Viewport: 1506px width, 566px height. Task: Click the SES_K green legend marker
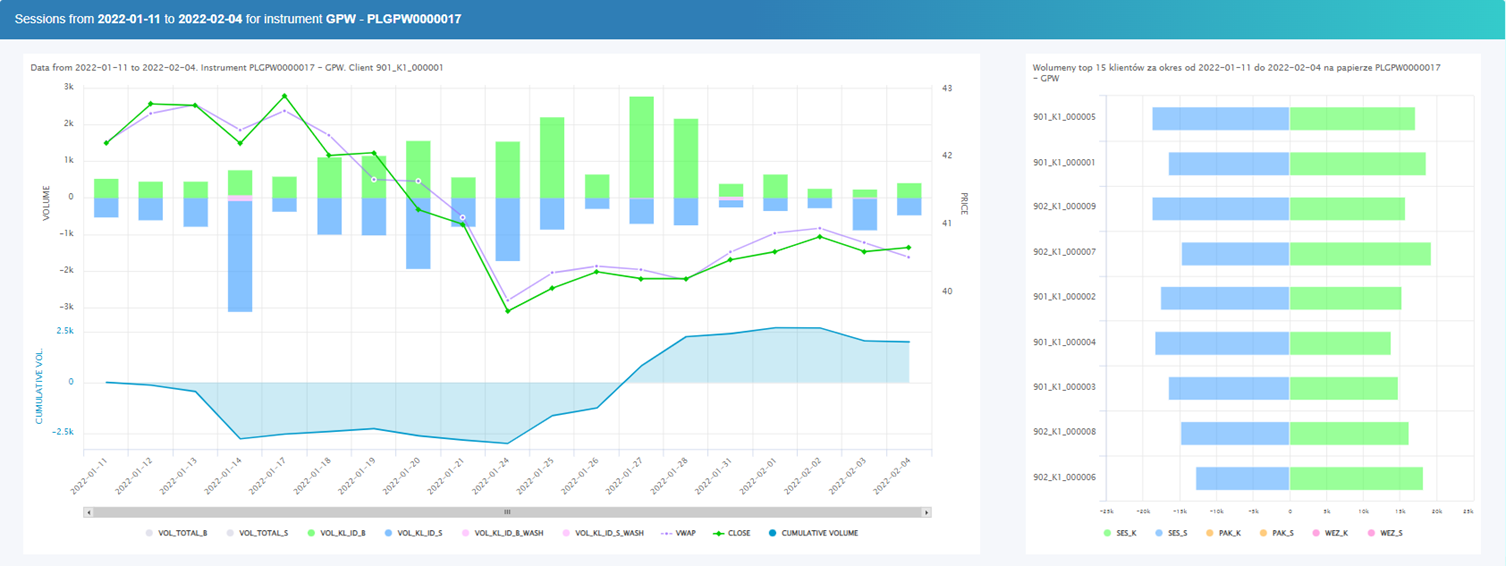coord(1107,533)
